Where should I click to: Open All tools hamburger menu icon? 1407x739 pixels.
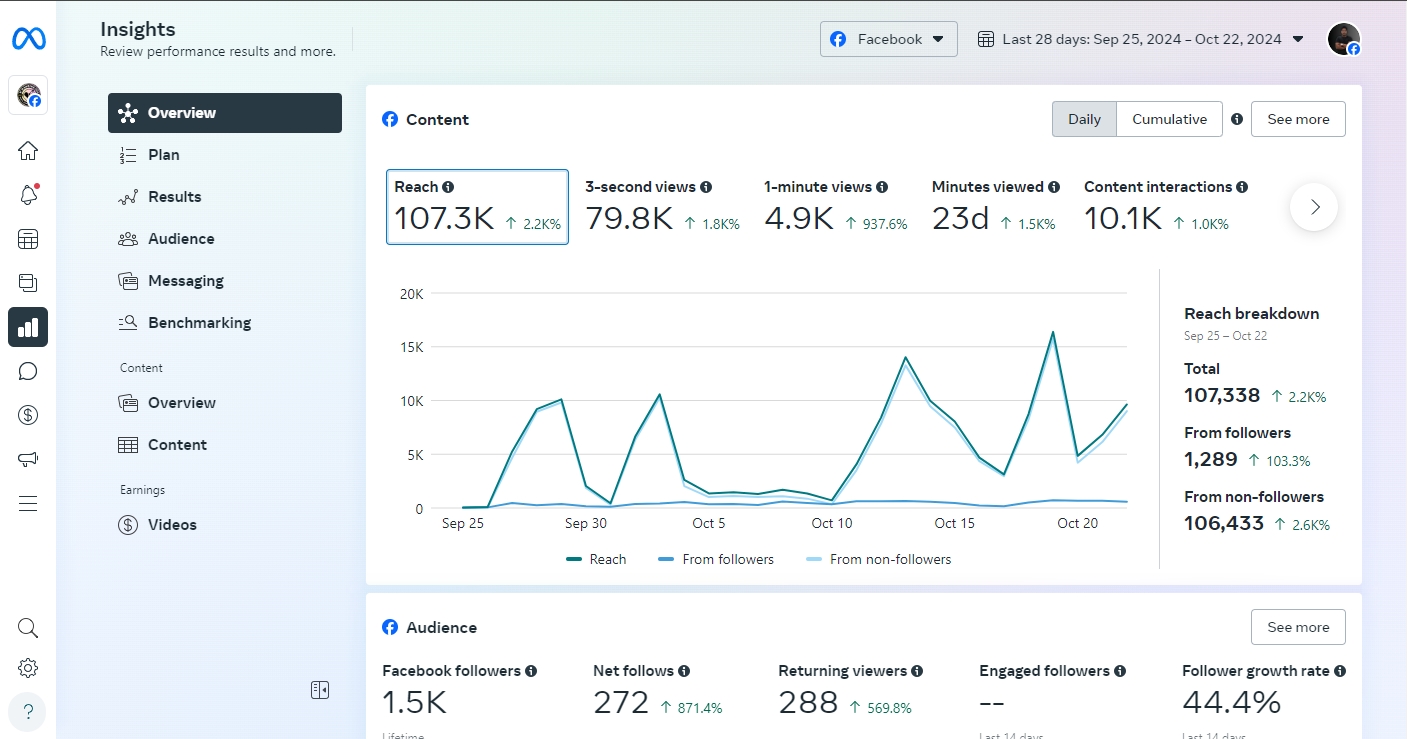[x=28, y=503]
